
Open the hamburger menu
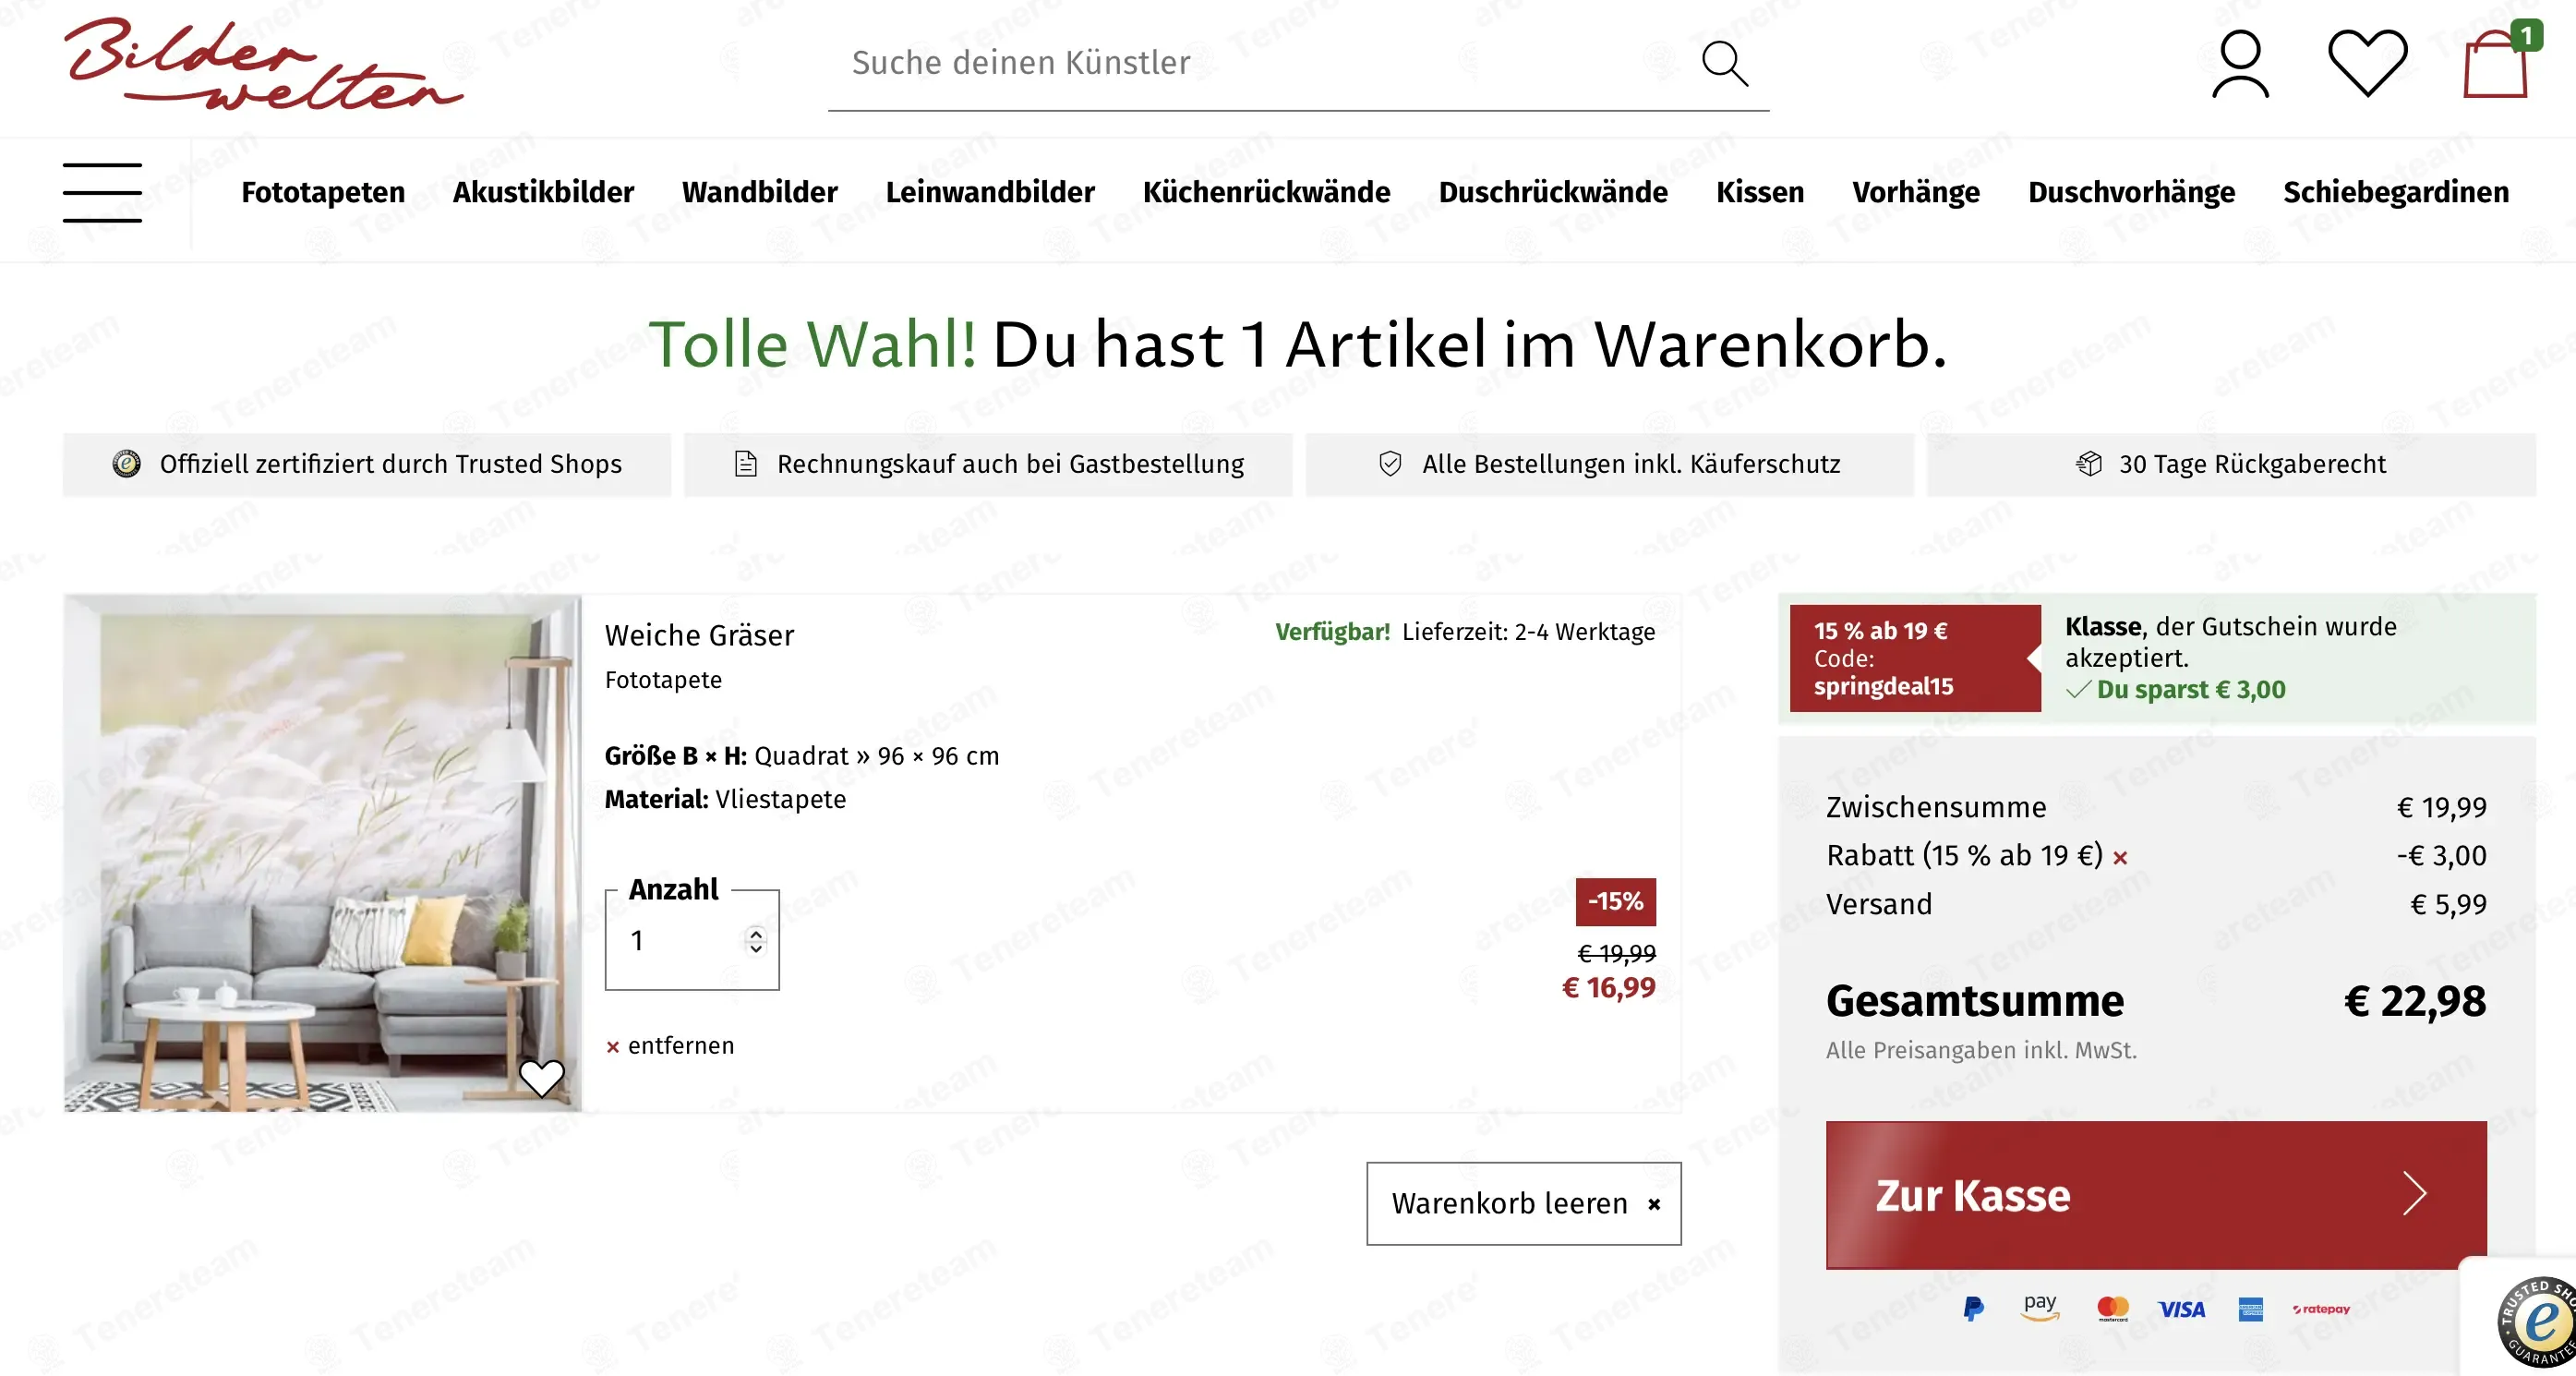click(102, 192)
